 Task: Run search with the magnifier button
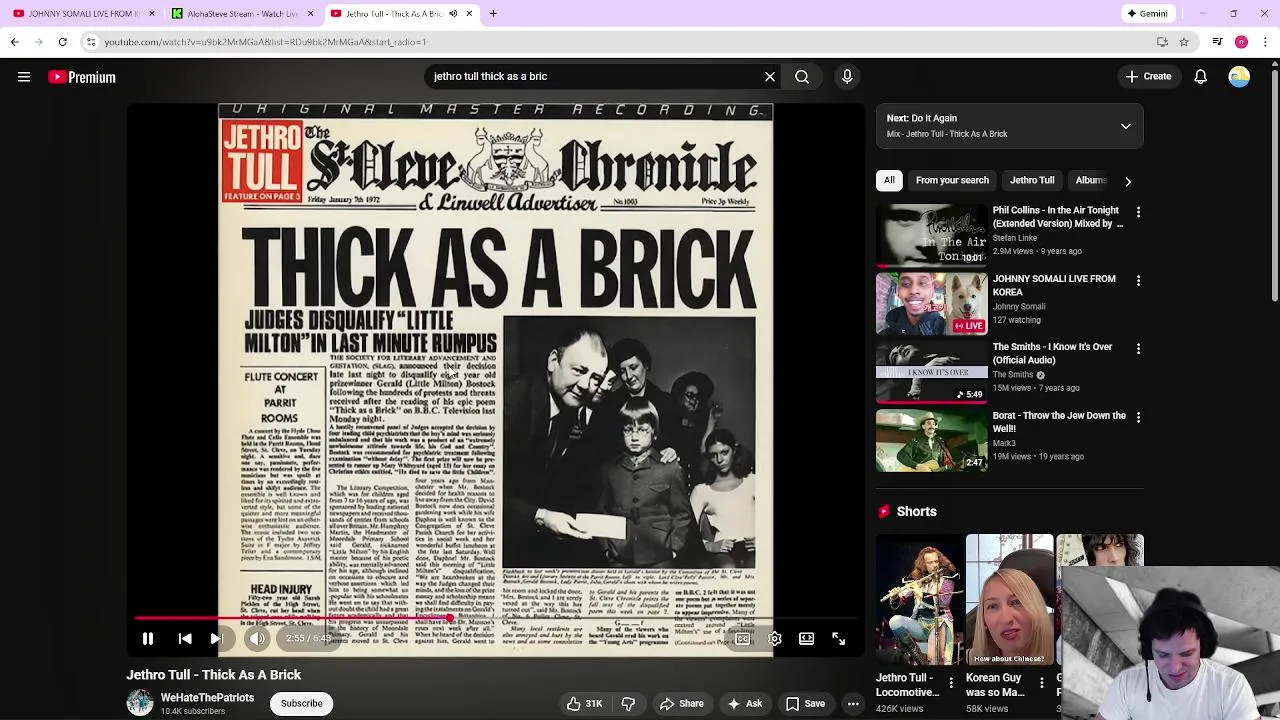(802, 76)
